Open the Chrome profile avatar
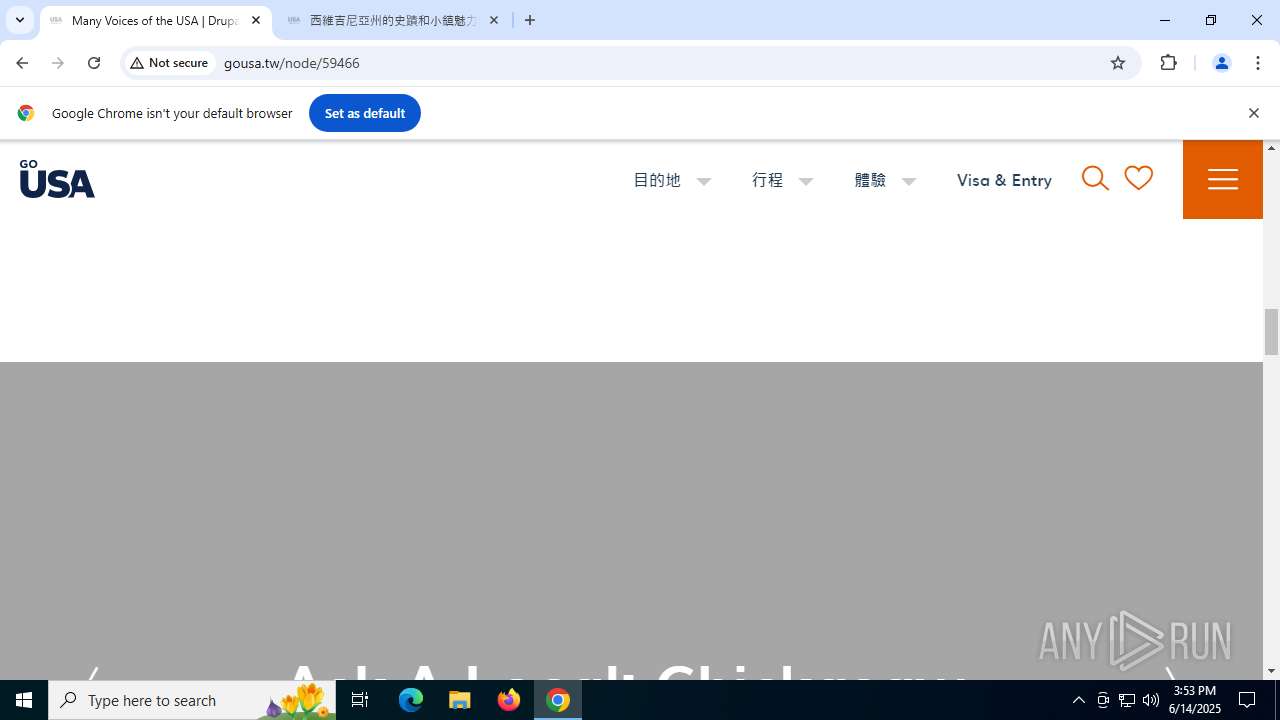The height and width of the screenshot is (720, 1280). click(x=1221, y=63)
